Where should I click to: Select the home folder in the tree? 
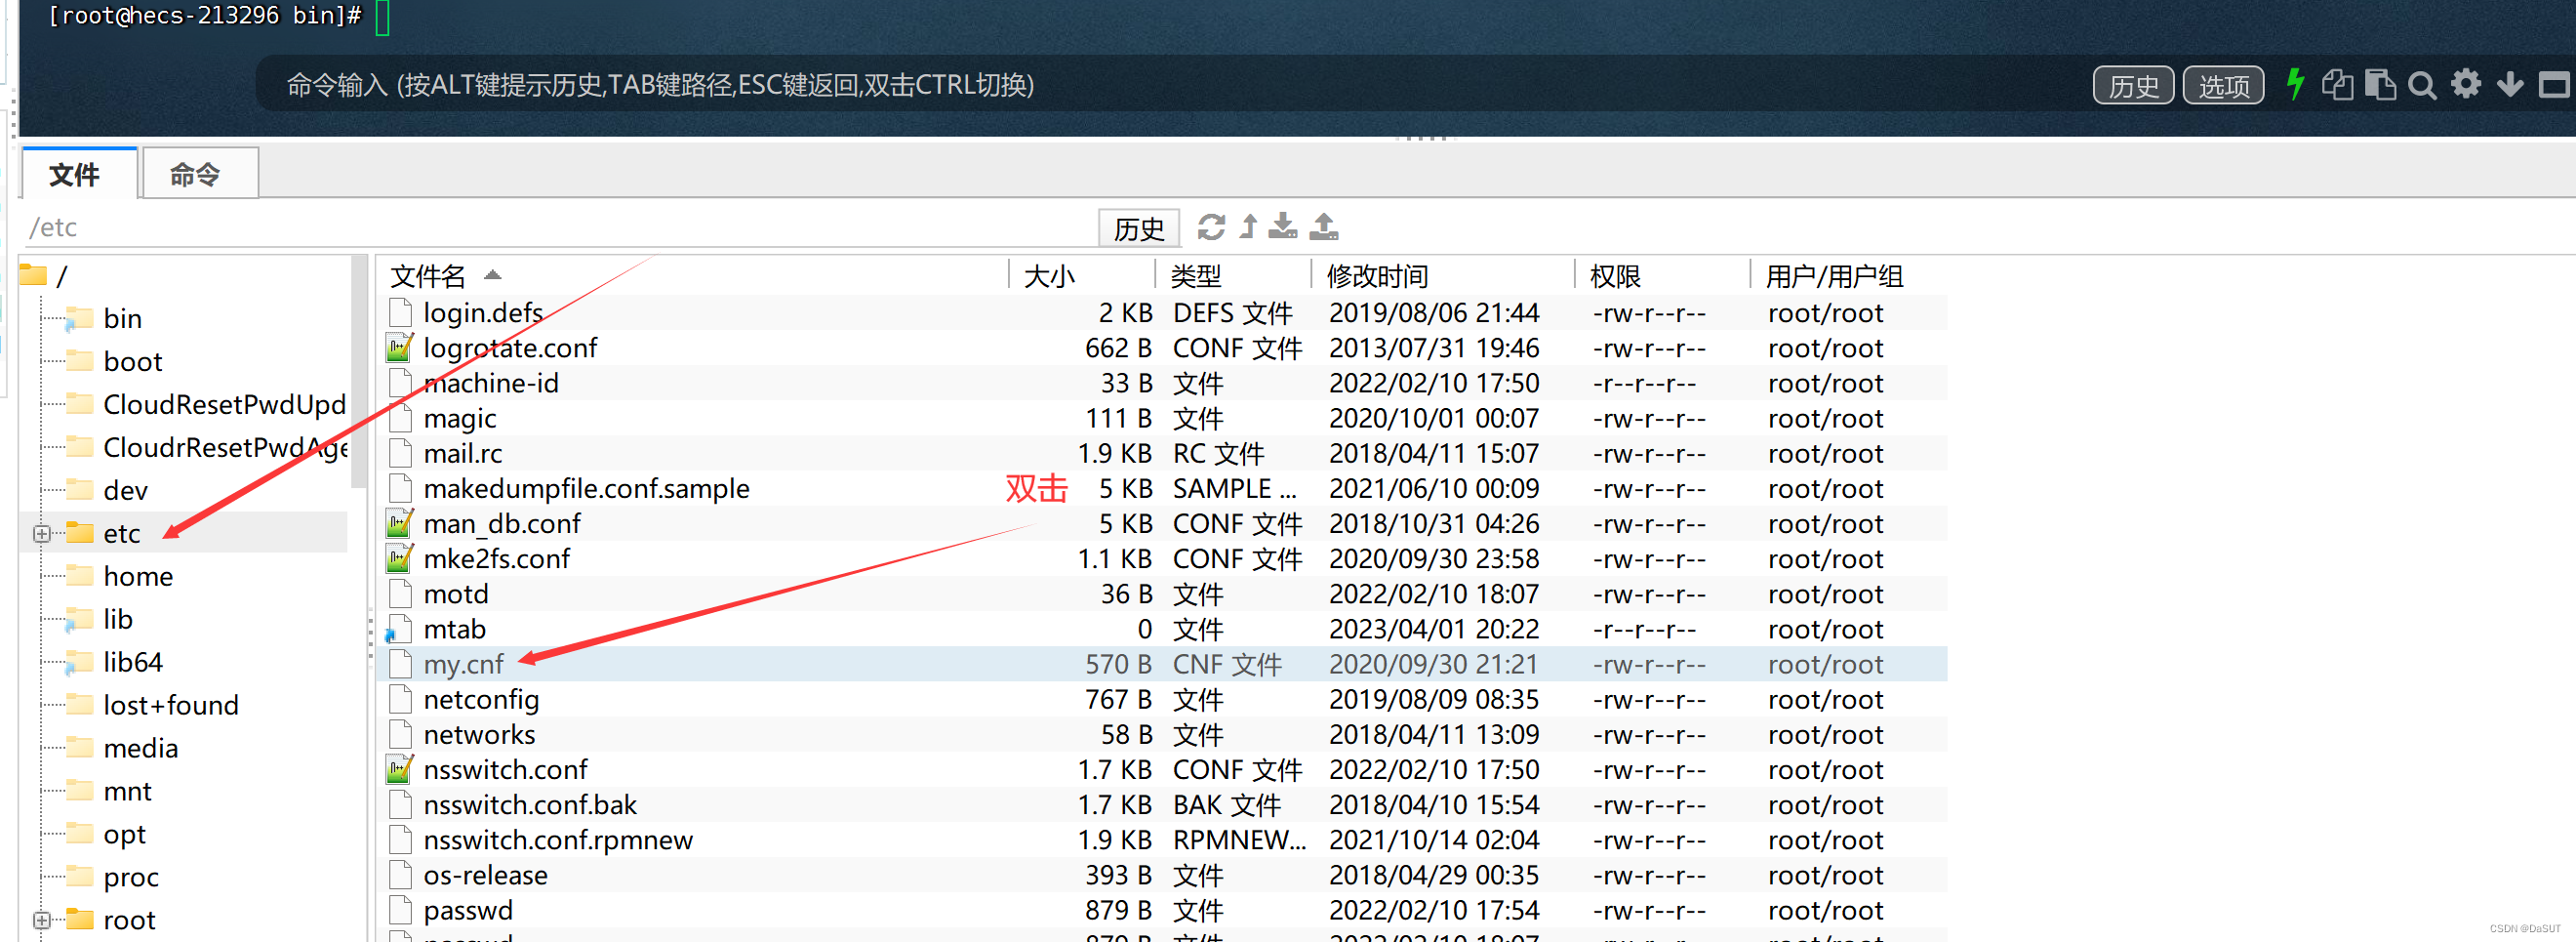point(138,576)
